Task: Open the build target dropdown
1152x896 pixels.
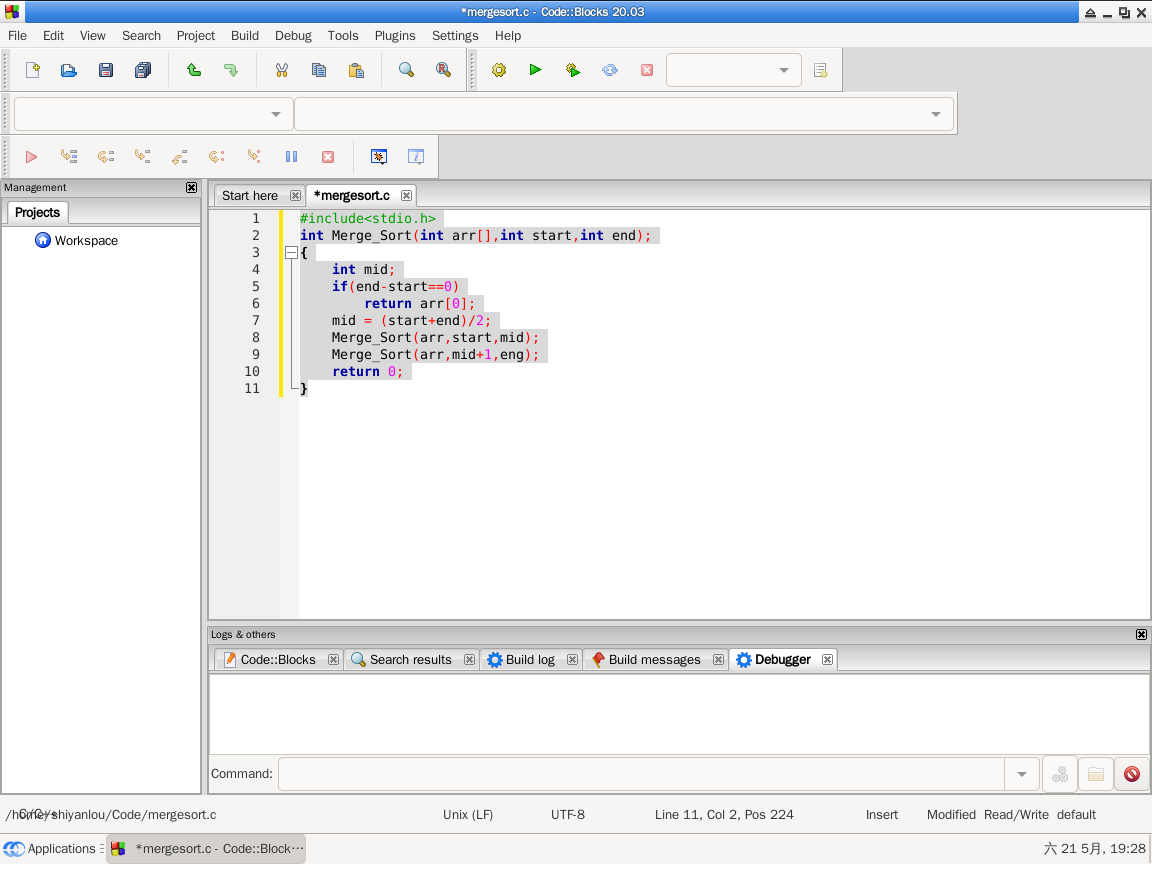Action: click(x=733, y=70)
